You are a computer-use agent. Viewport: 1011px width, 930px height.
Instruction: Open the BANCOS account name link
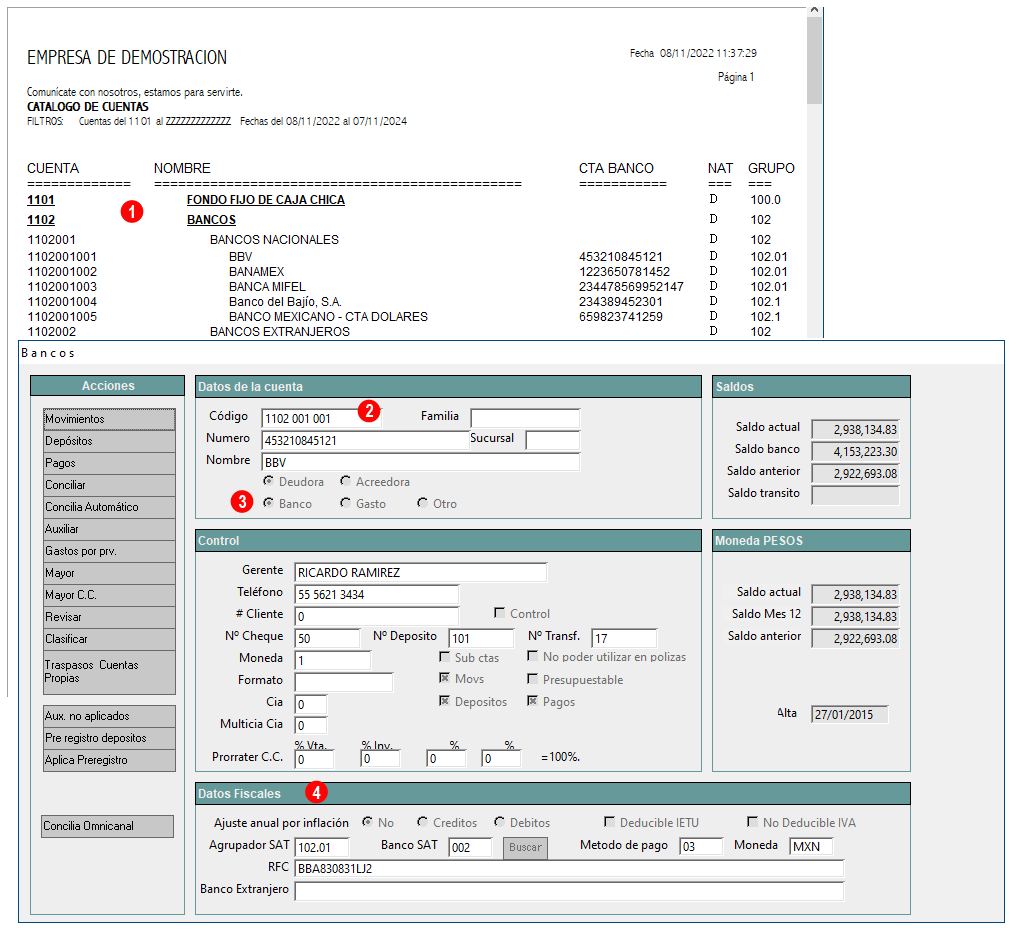coord(211,220)
